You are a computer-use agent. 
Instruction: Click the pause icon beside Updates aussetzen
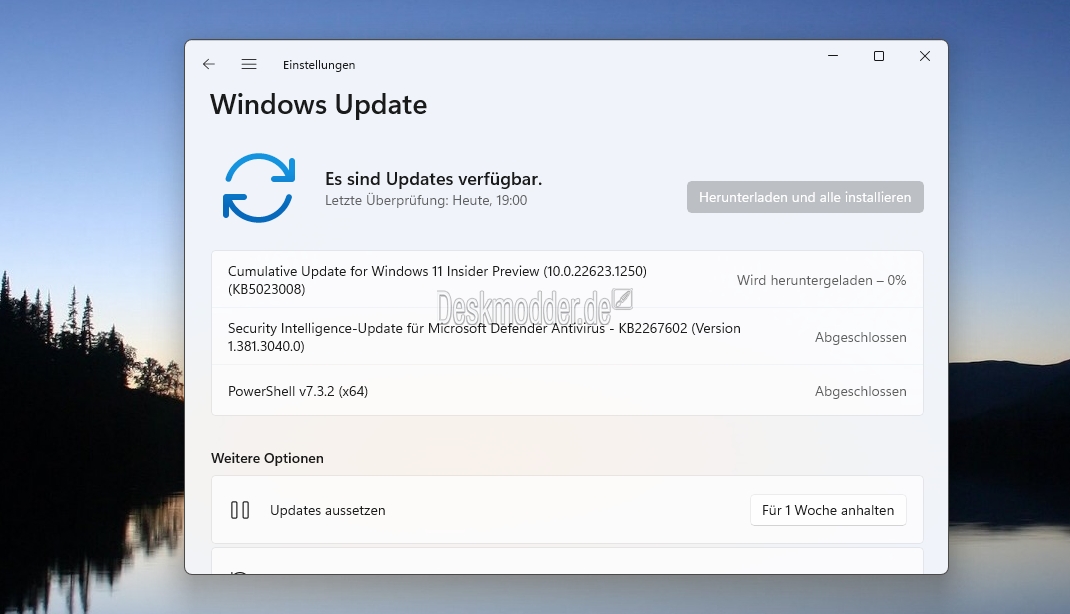coord(240,510)
